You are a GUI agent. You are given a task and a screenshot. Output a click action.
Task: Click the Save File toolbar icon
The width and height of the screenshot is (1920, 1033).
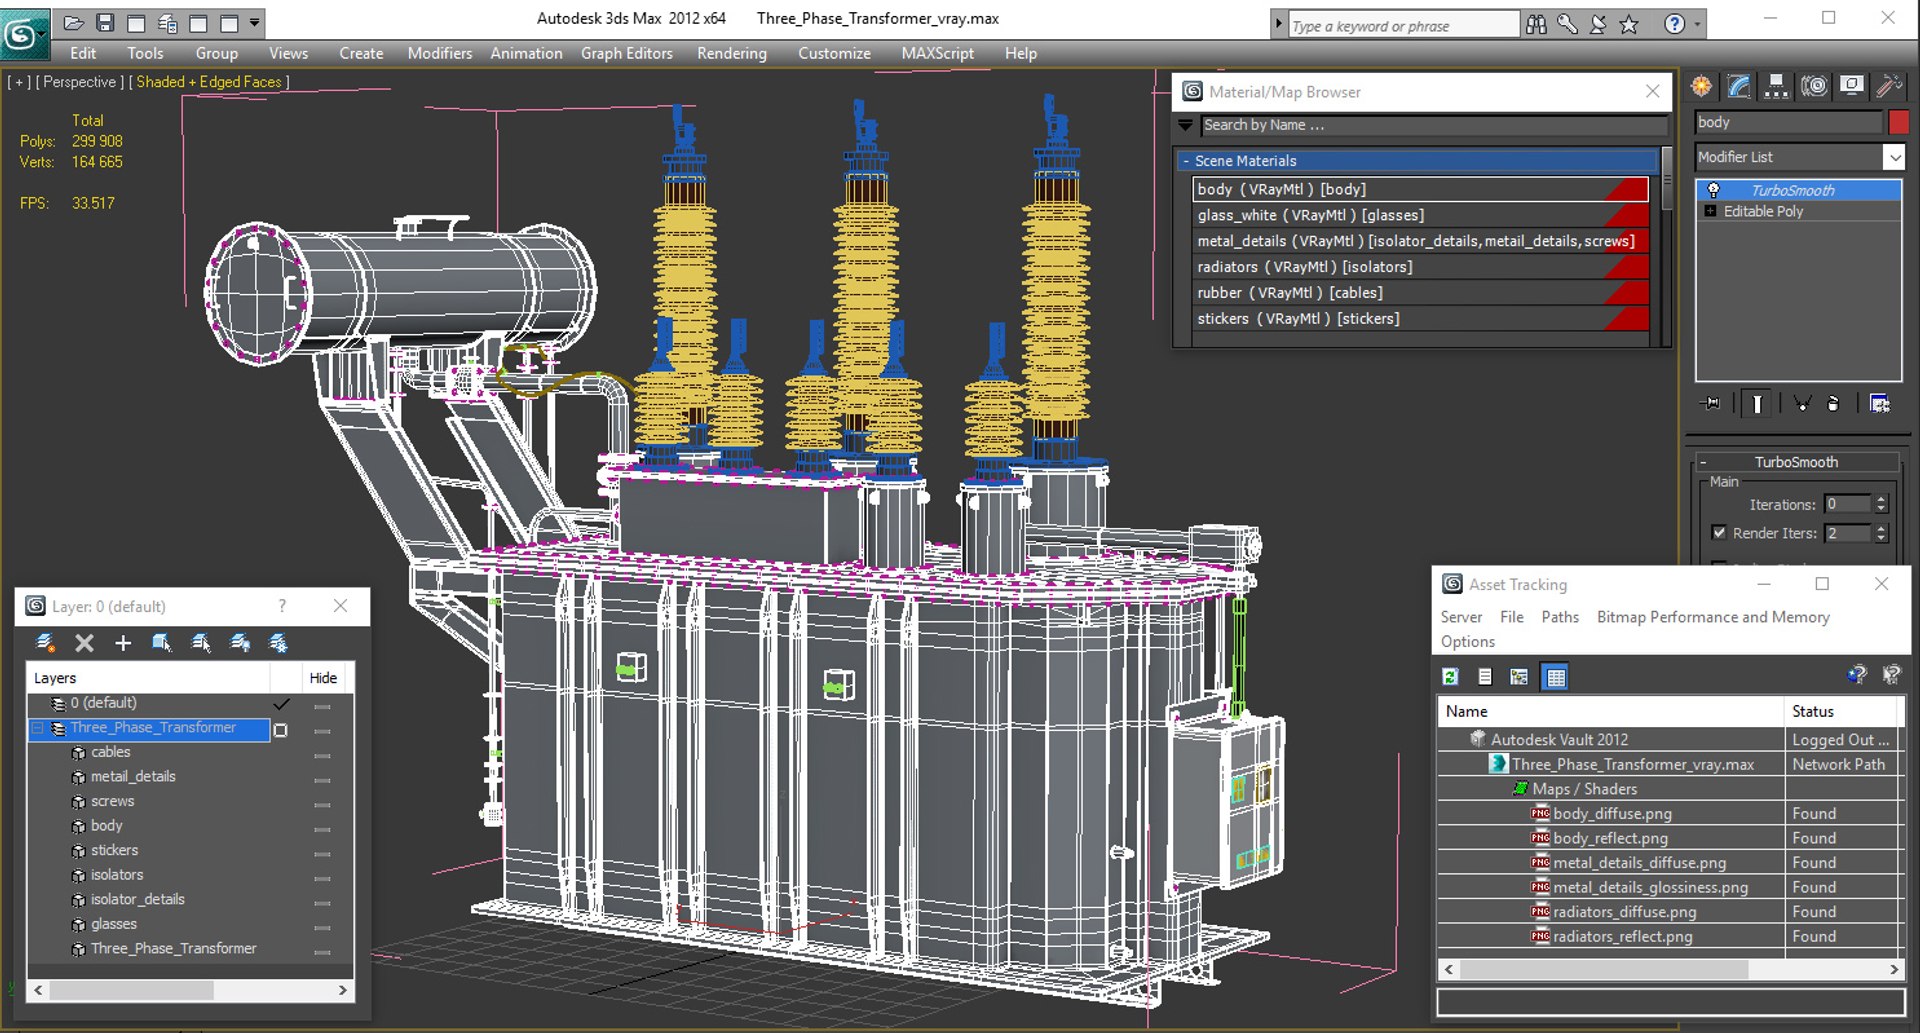pos(105,23)
